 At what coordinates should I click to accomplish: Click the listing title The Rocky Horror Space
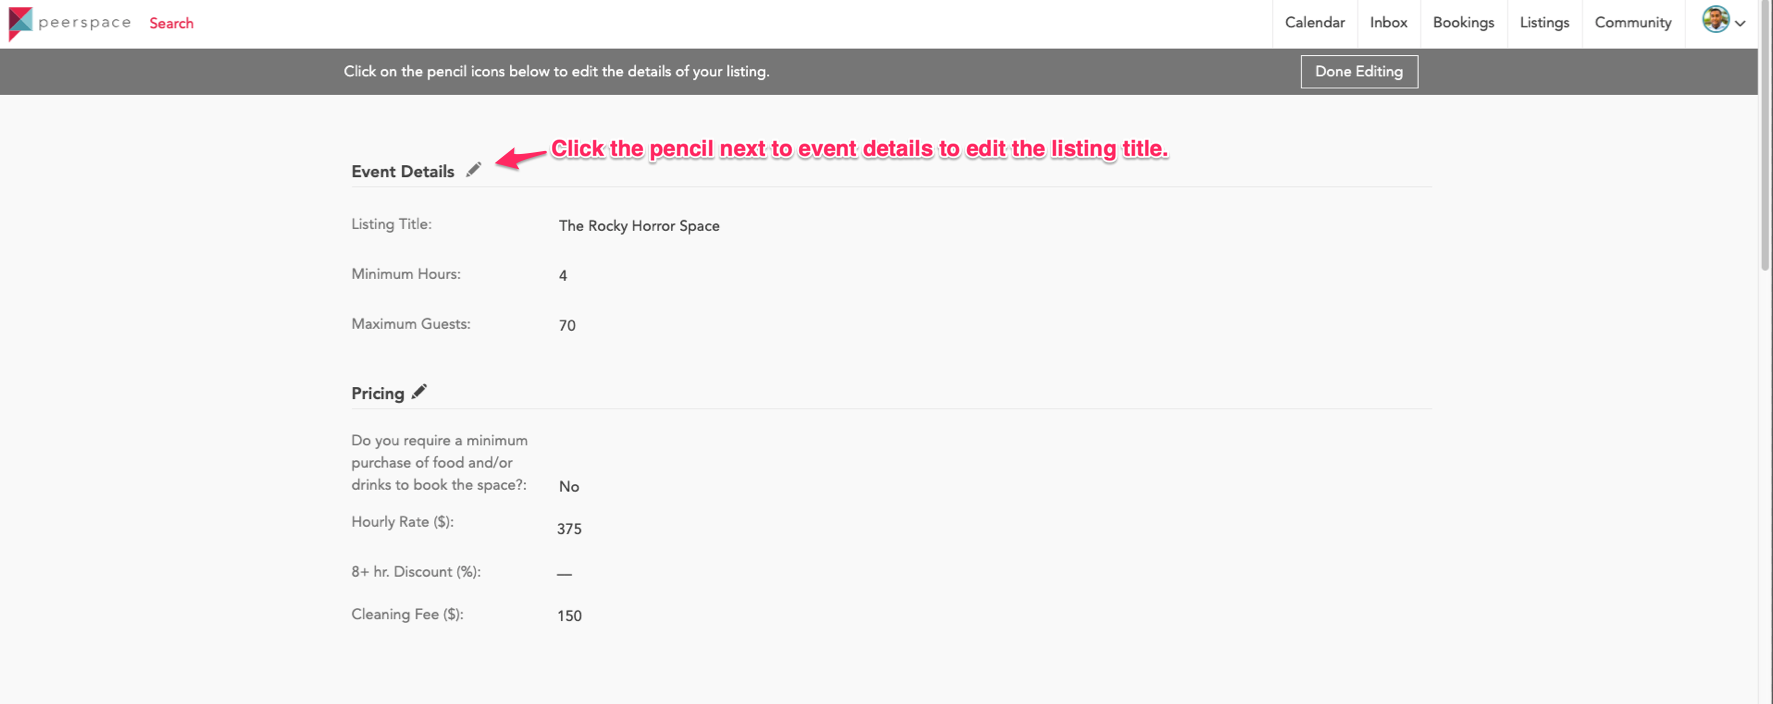(x=639, y=226)
